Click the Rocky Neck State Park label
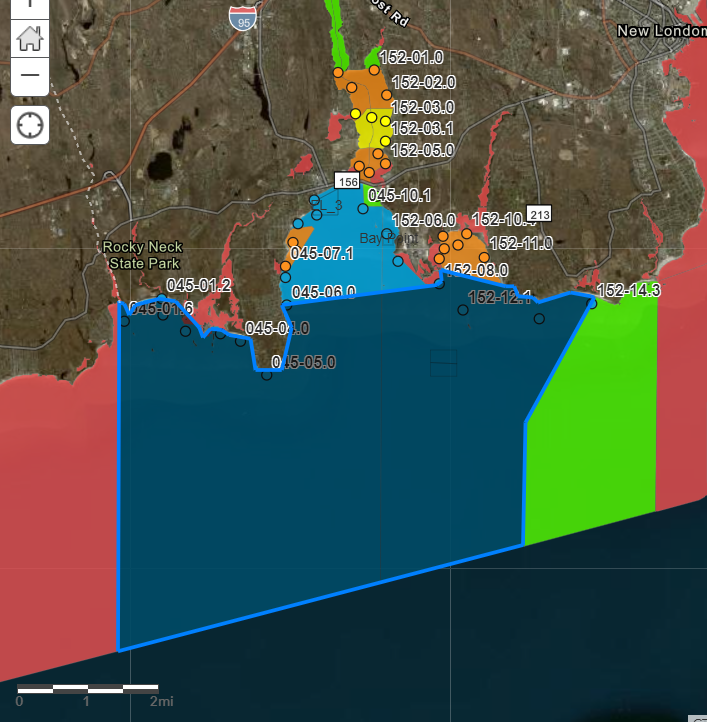 (142, 255)
